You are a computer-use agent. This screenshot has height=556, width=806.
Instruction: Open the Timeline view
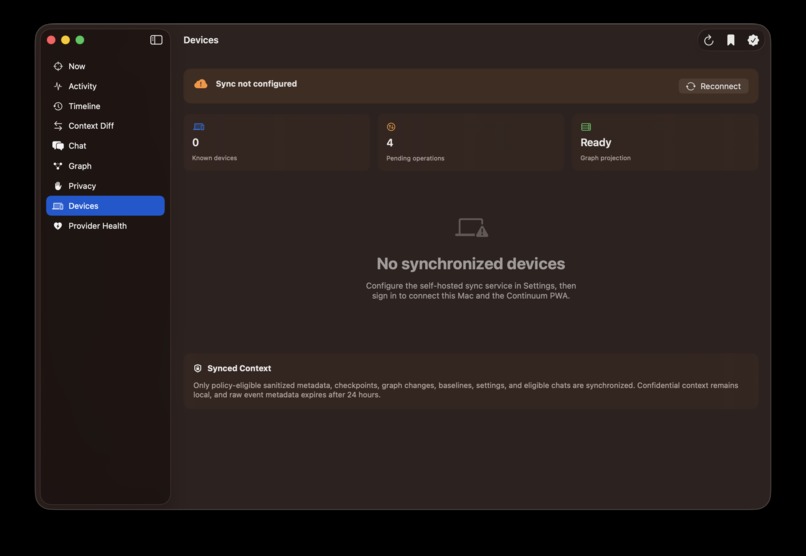pyautogui.click(x=105, y=106)
